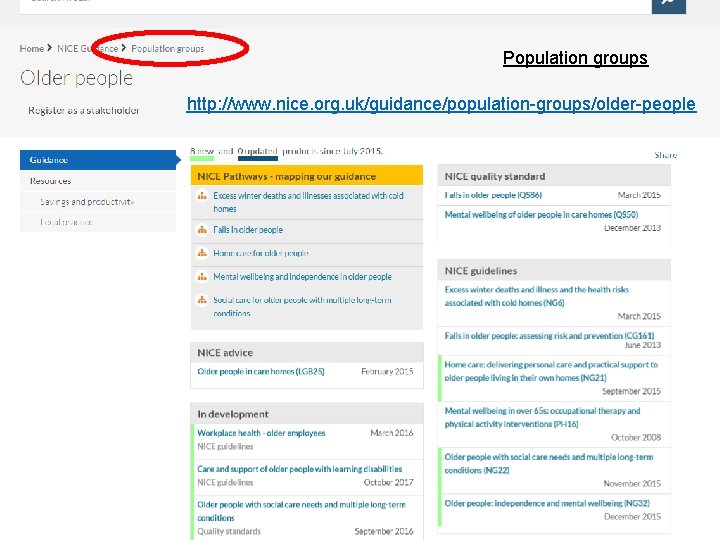Open Home care guideline (NG21)
720x540 pixels.
point(551,371)
